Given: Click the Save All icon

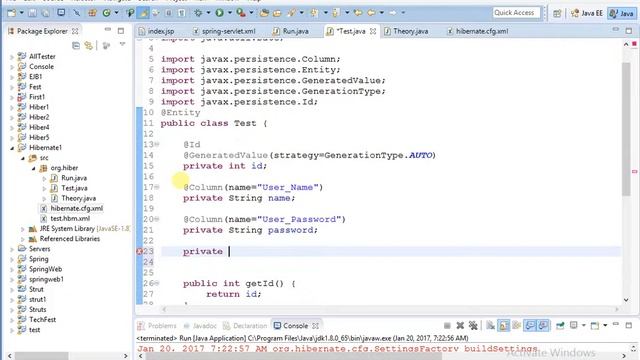Looking at the screenshot, I should 45,13.
